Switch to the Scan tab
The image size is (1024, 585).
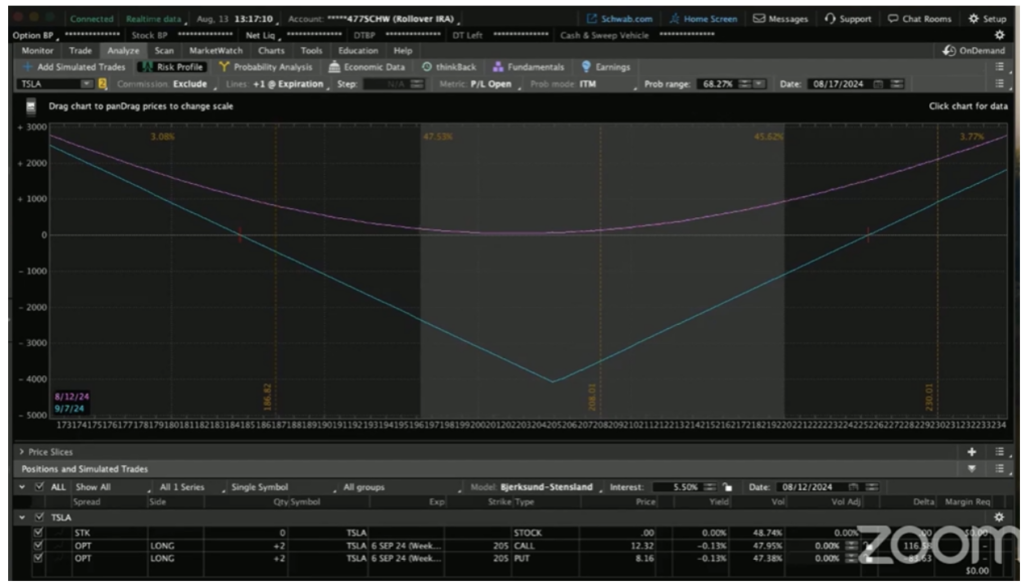[x=164, y=50]
